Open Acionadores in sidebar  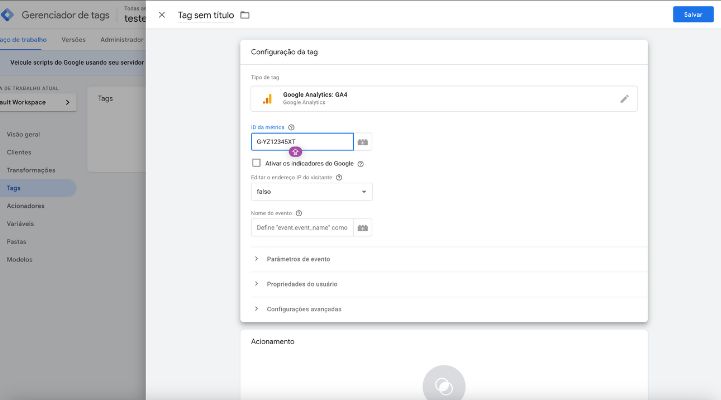pyautogui.click(x=25, y=206)
